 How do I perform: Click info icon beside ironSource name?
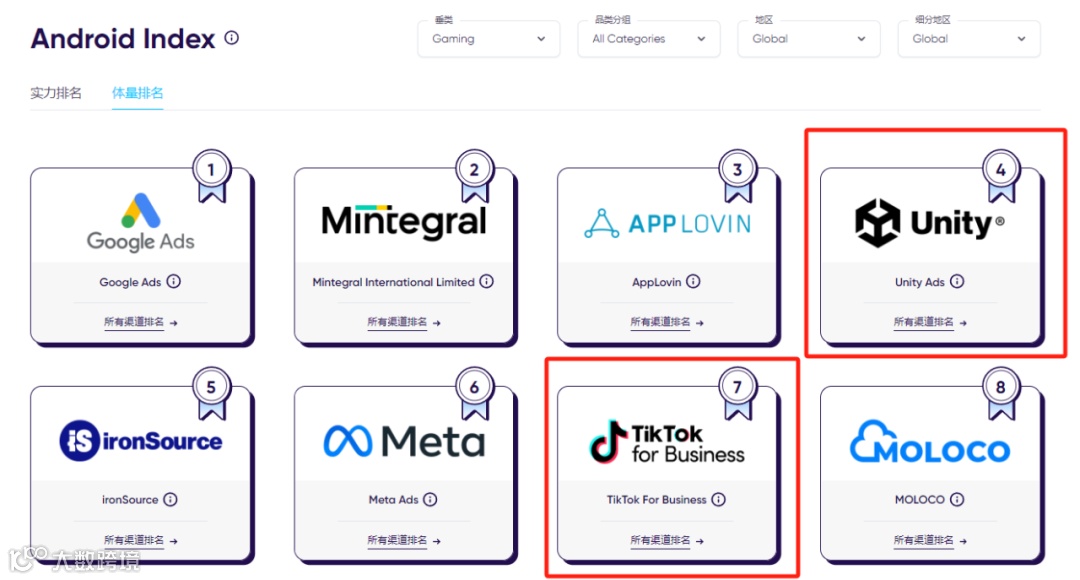[170, 499]
